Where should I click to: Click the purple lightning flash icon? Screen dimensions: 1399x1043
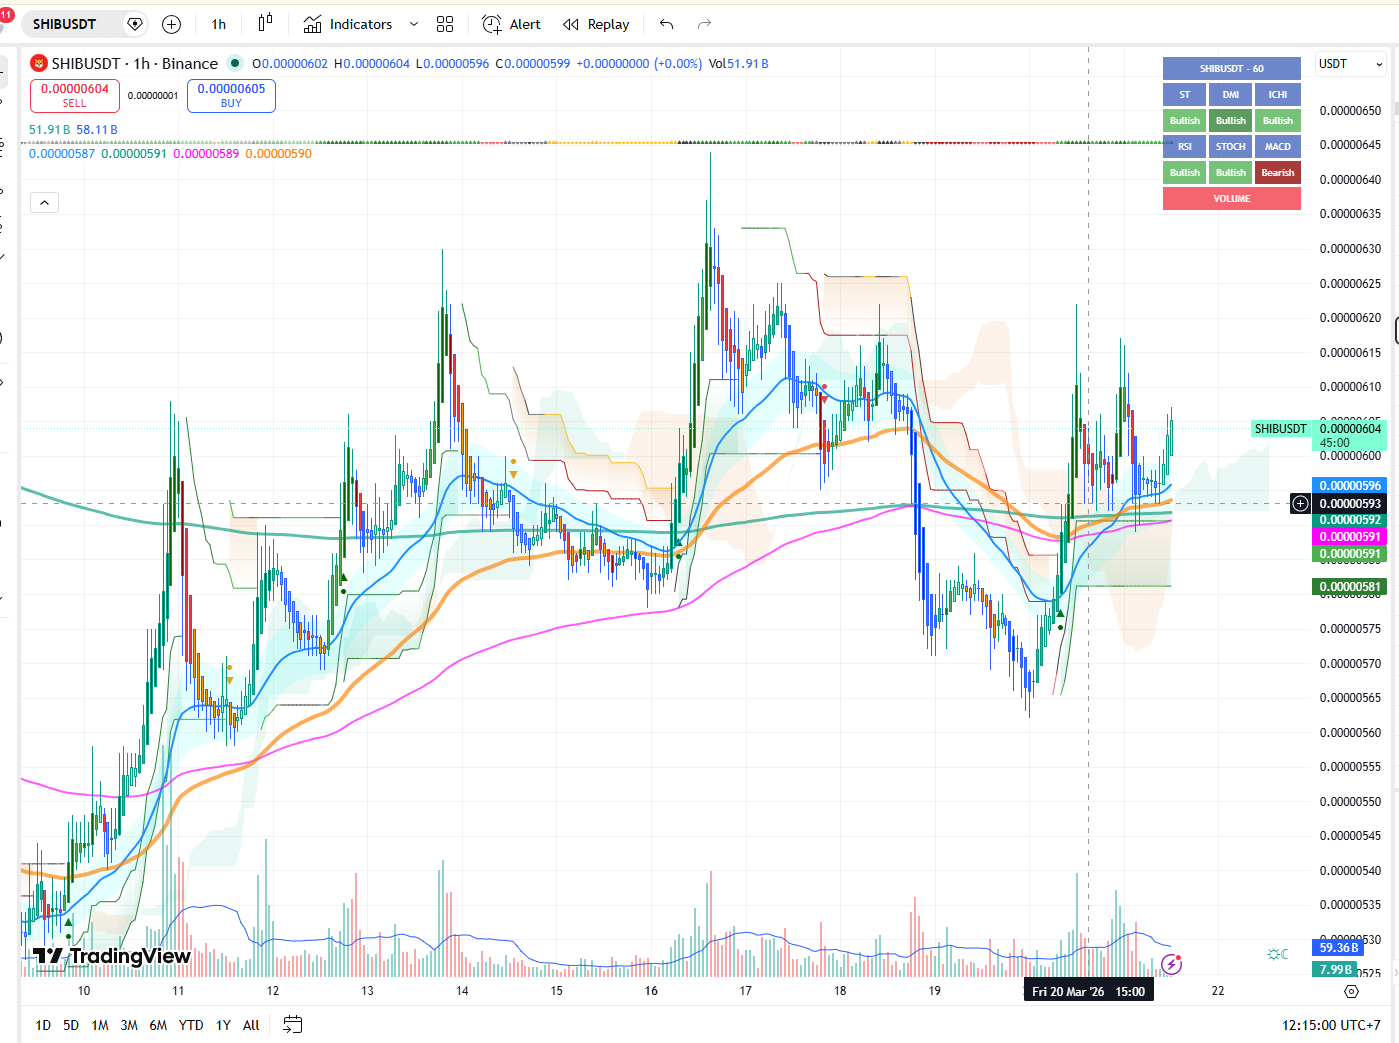click(x=1172, y=964)
